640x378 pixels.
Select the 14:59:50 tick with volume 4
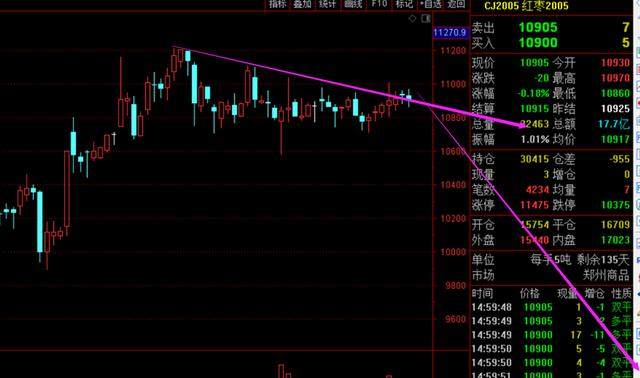click(551, 362)
